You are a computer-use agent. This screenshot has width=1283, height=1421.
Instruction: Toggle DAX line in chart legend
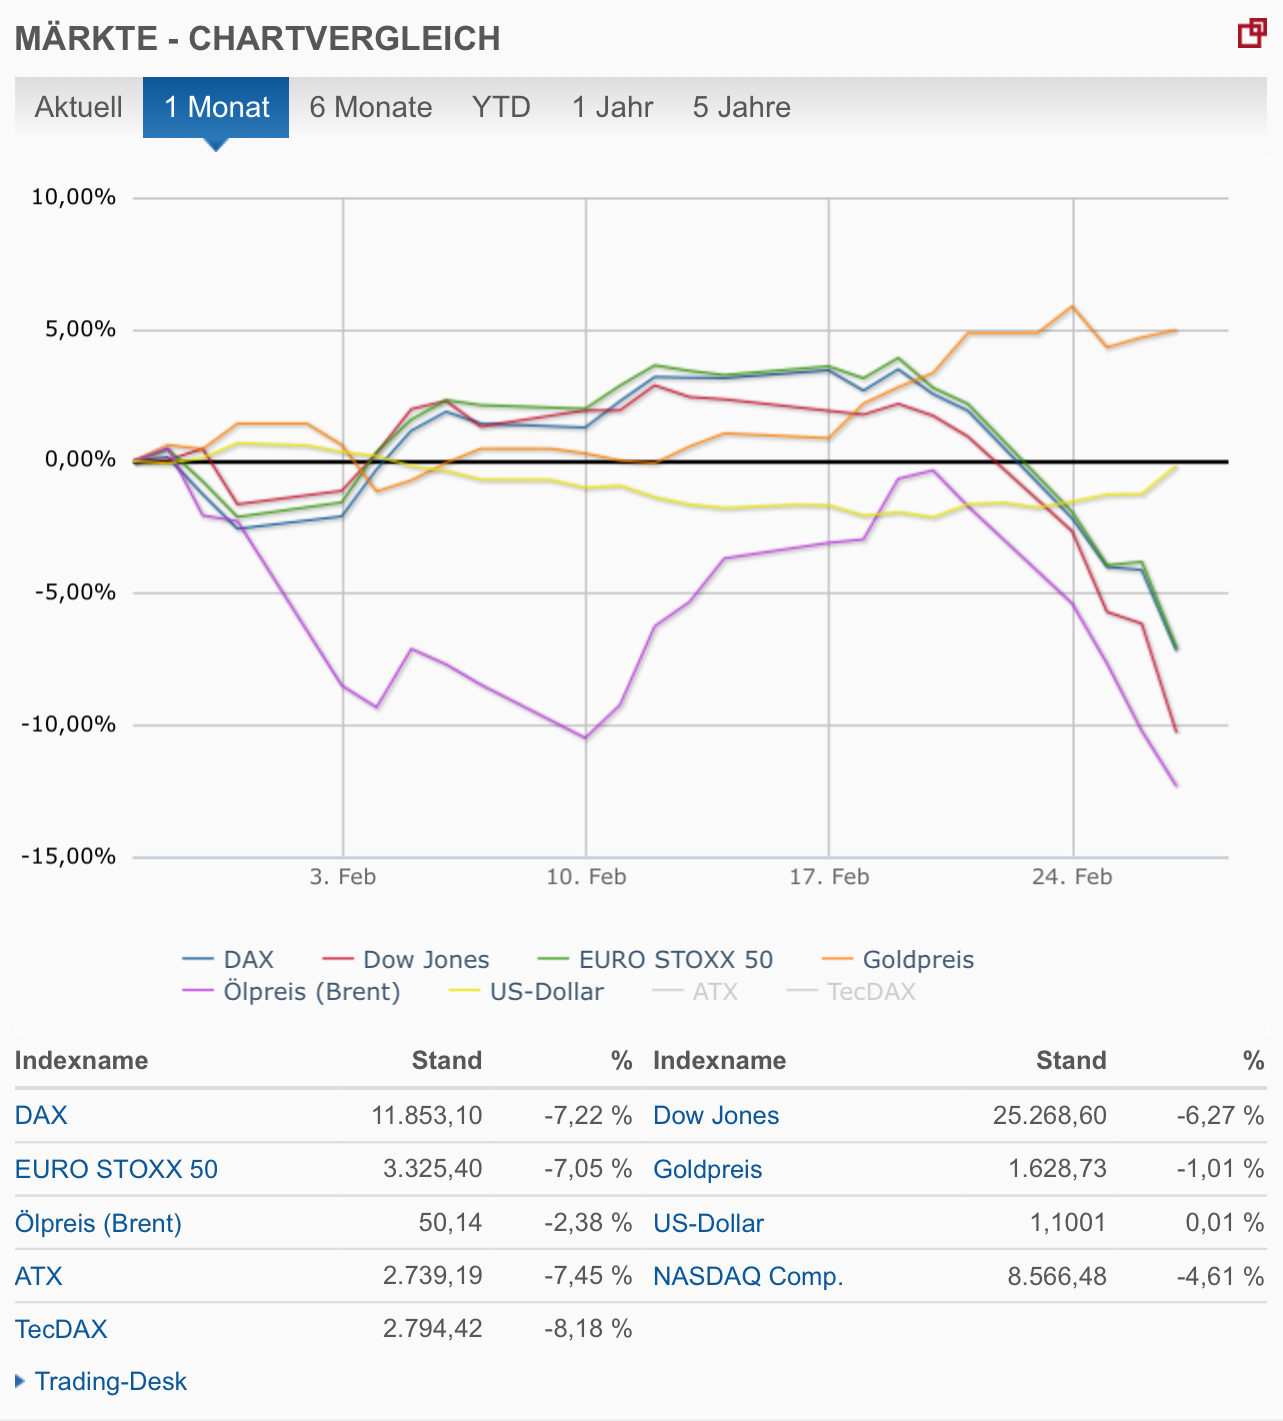pos(248,960)
